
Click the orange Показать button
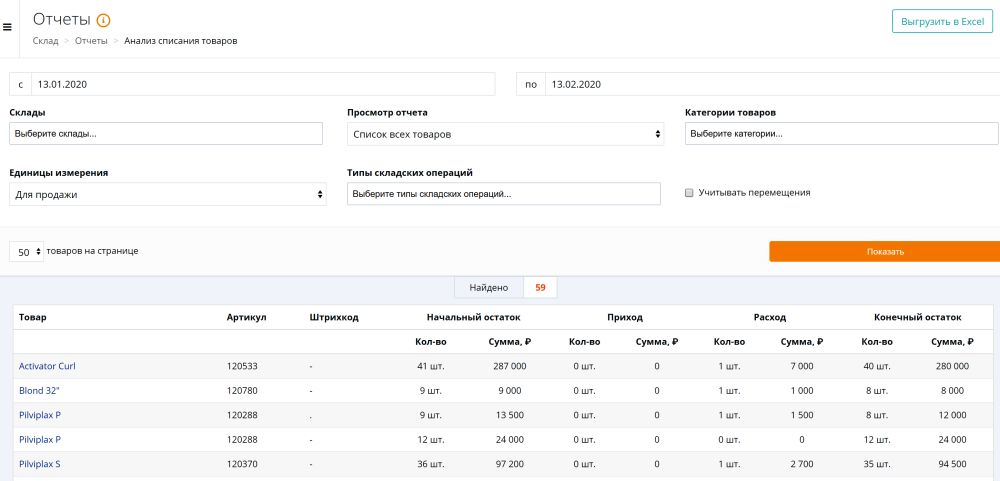coord(885,251)
